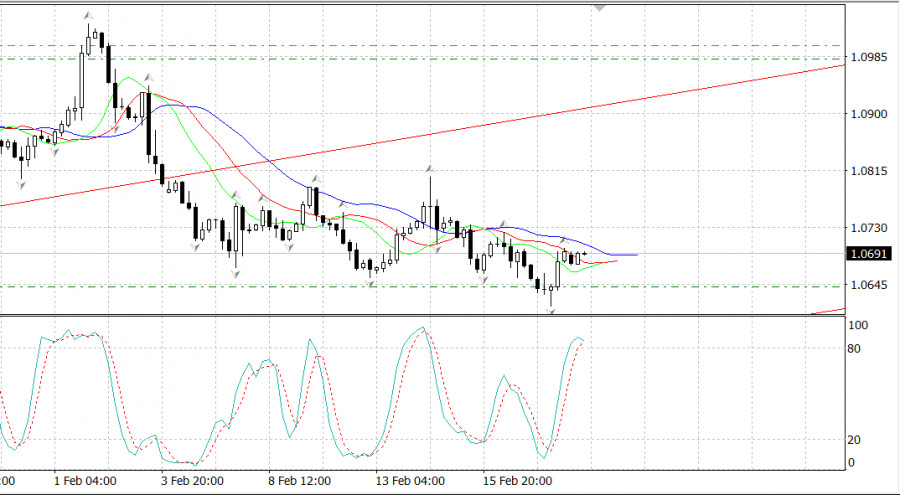Screen dimensions: 900x495
Task: Click the stochastic 20 level label
Action: coord(856,440)
